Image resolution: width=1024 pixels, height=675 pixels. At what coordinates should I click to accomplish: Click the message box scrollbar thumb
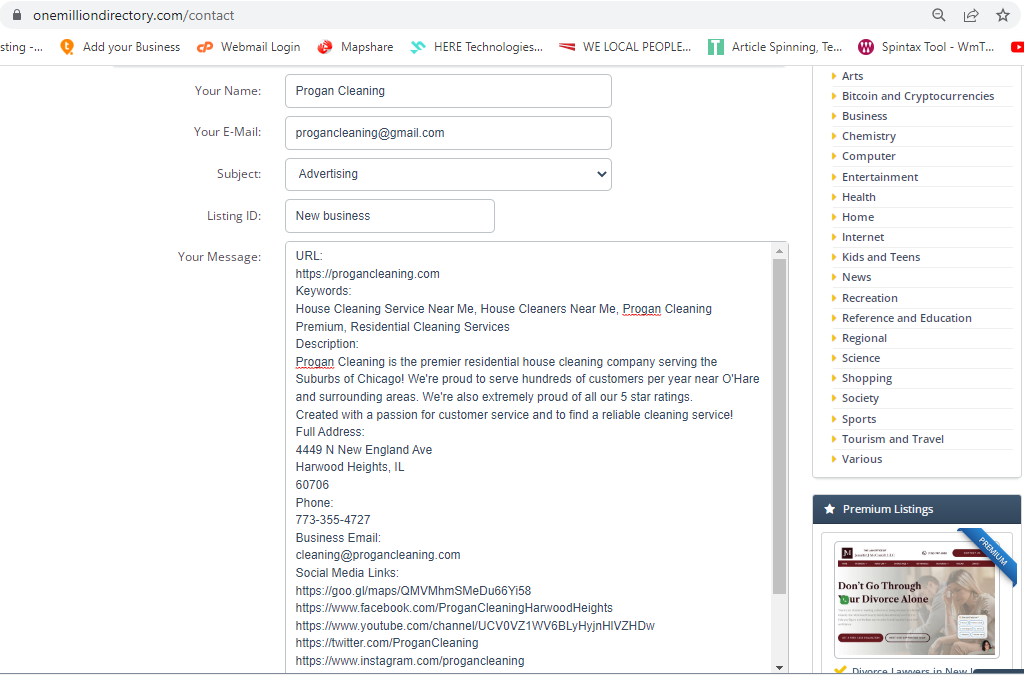(x=779, y=426)
